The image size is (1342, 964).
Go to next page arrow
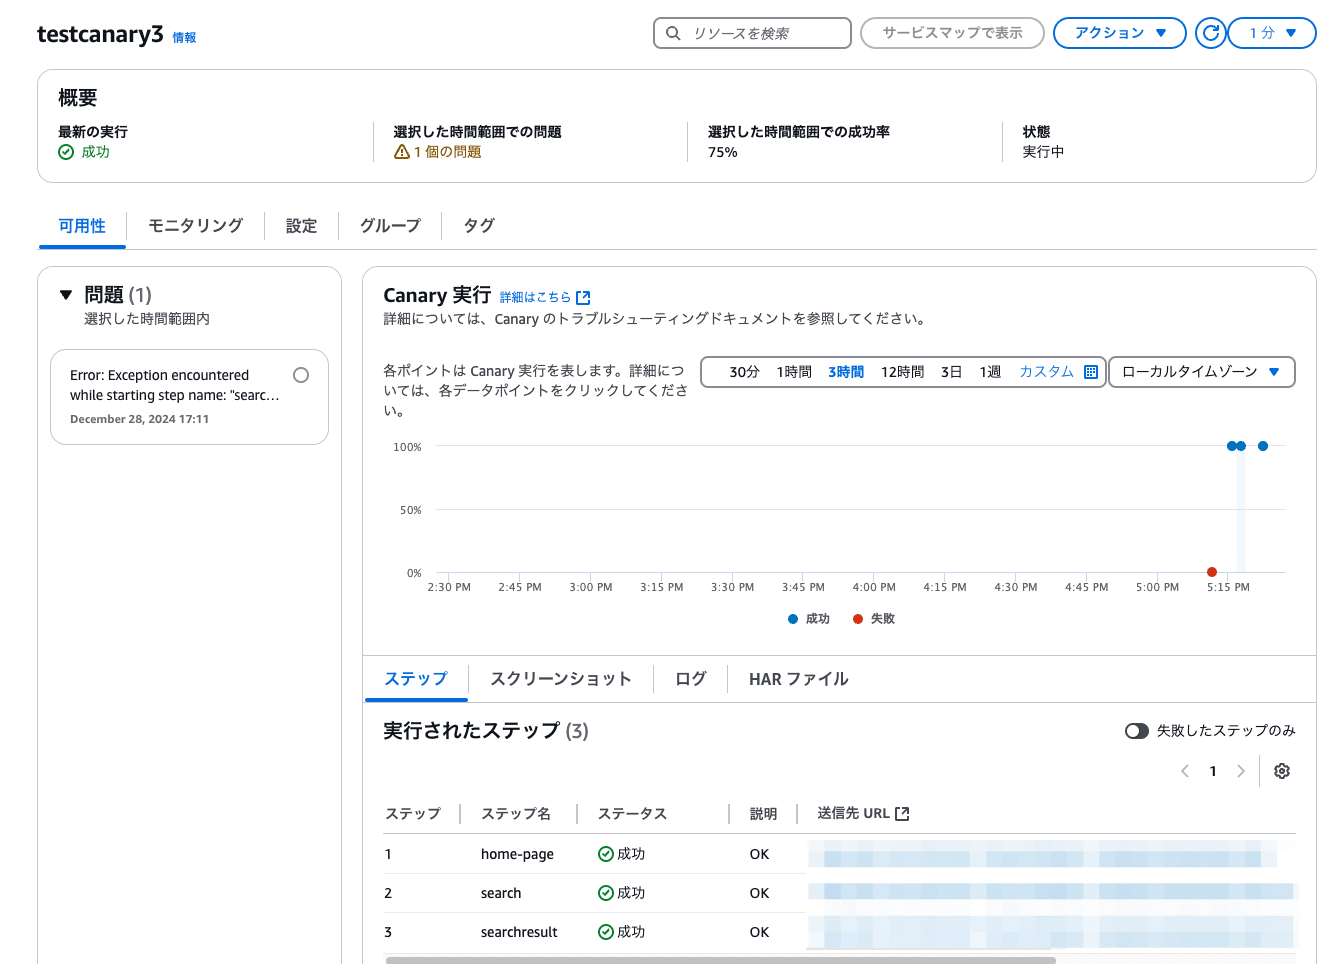(1241, 771)
